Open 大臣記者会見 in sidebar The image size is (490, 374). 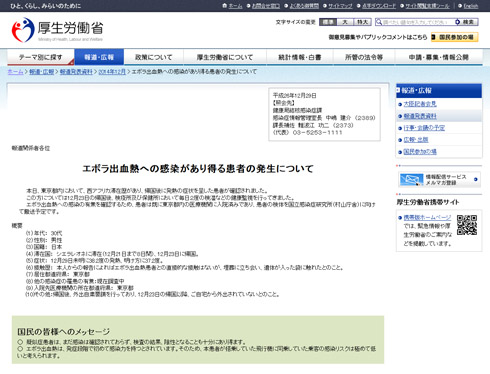point(420,104)
